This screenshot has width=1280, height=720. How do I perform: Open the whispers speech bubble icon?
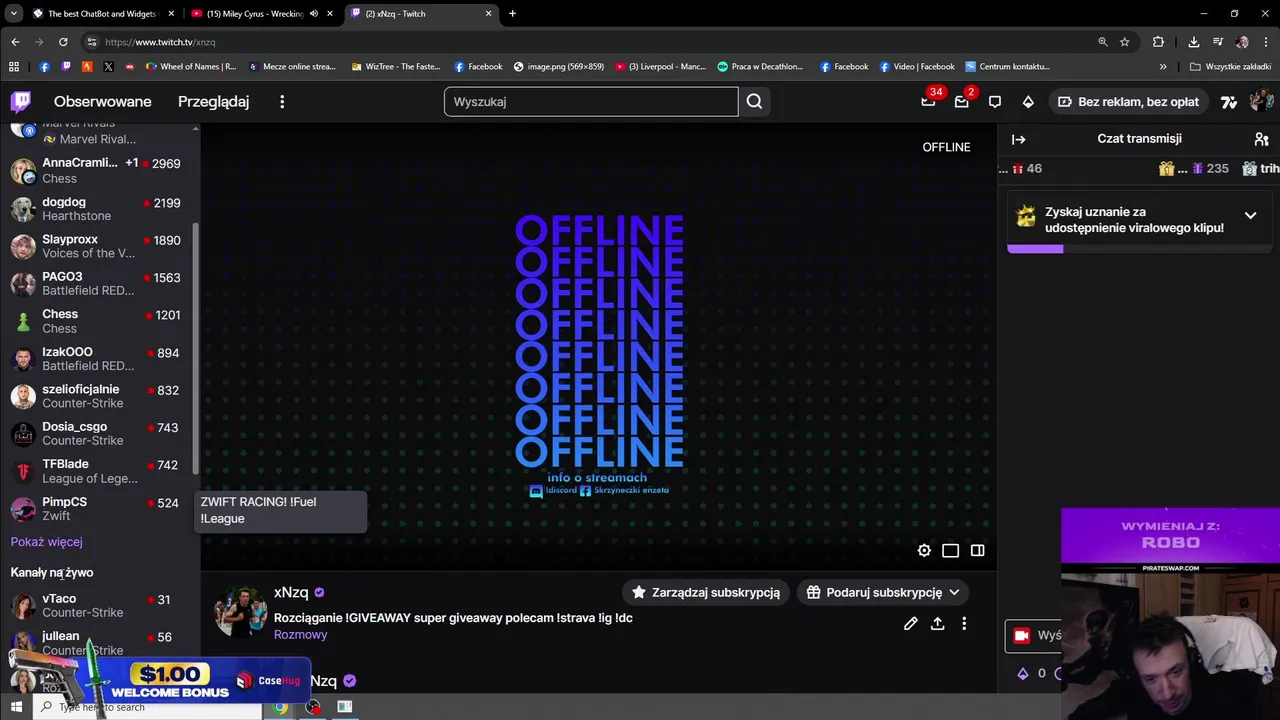coord(995,102)
